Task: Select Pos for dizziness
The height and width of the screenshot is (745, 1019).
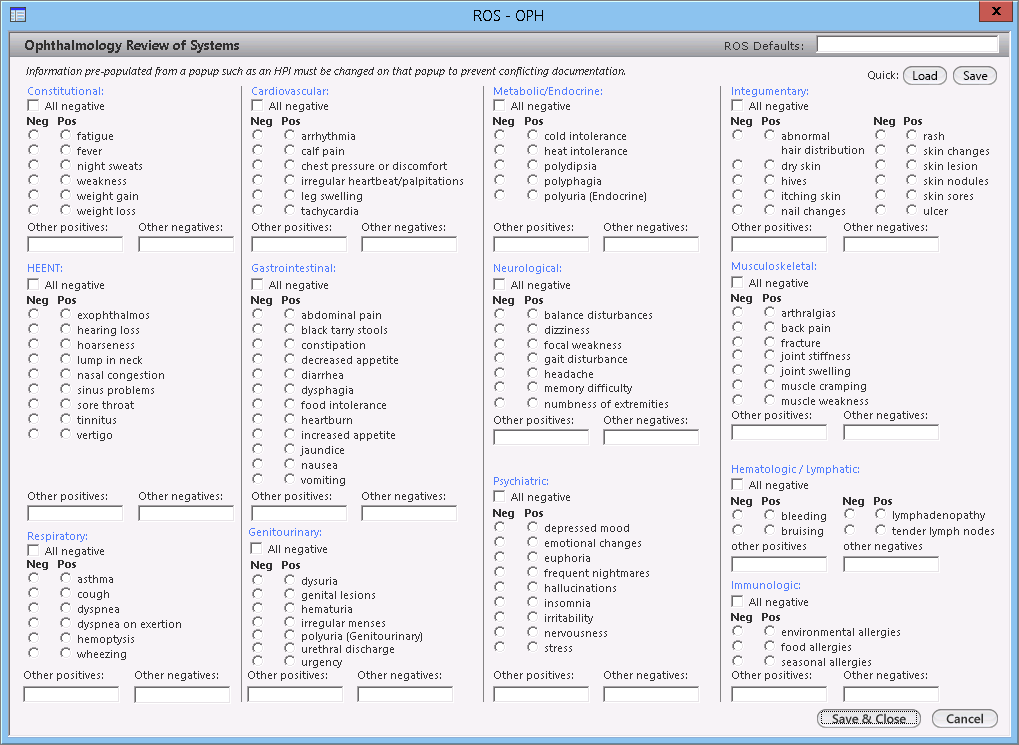Action: [532, 329]
